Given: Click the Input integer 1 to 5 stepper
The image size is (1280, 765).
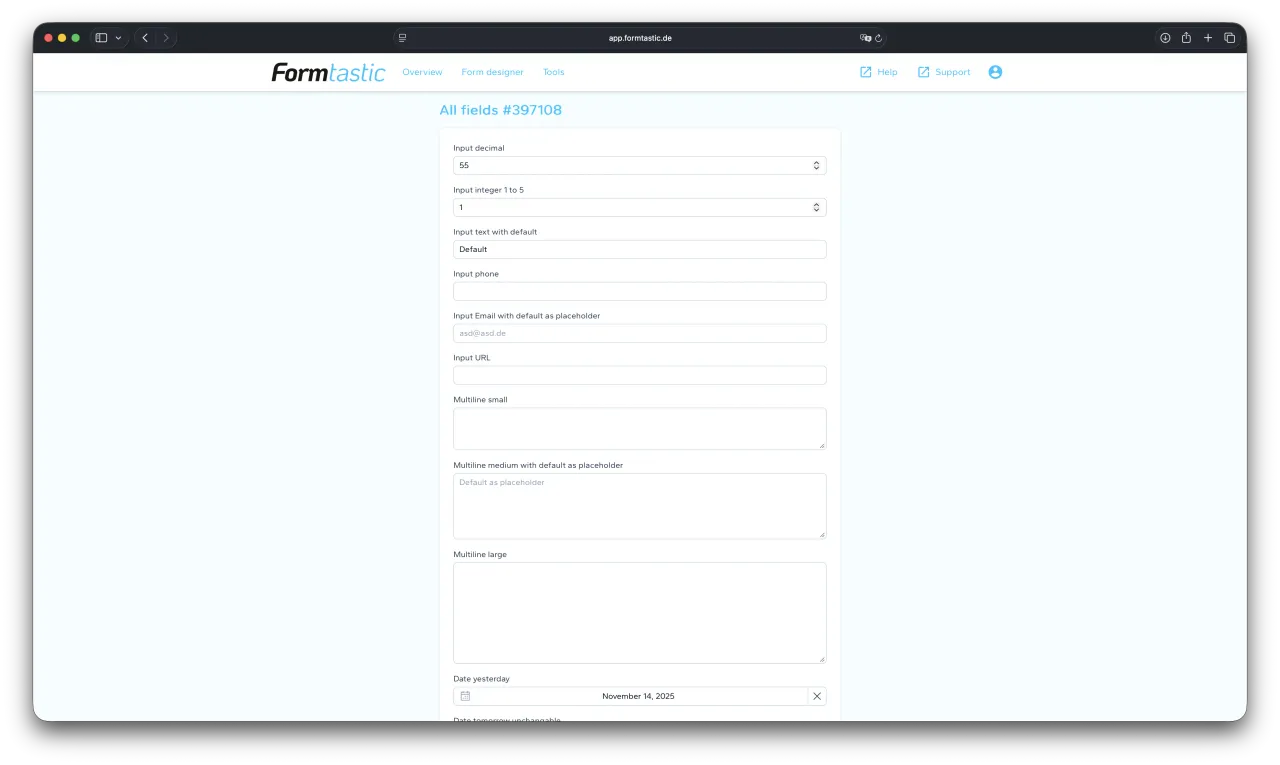Looking at the screenshot, I should point(816,207).
